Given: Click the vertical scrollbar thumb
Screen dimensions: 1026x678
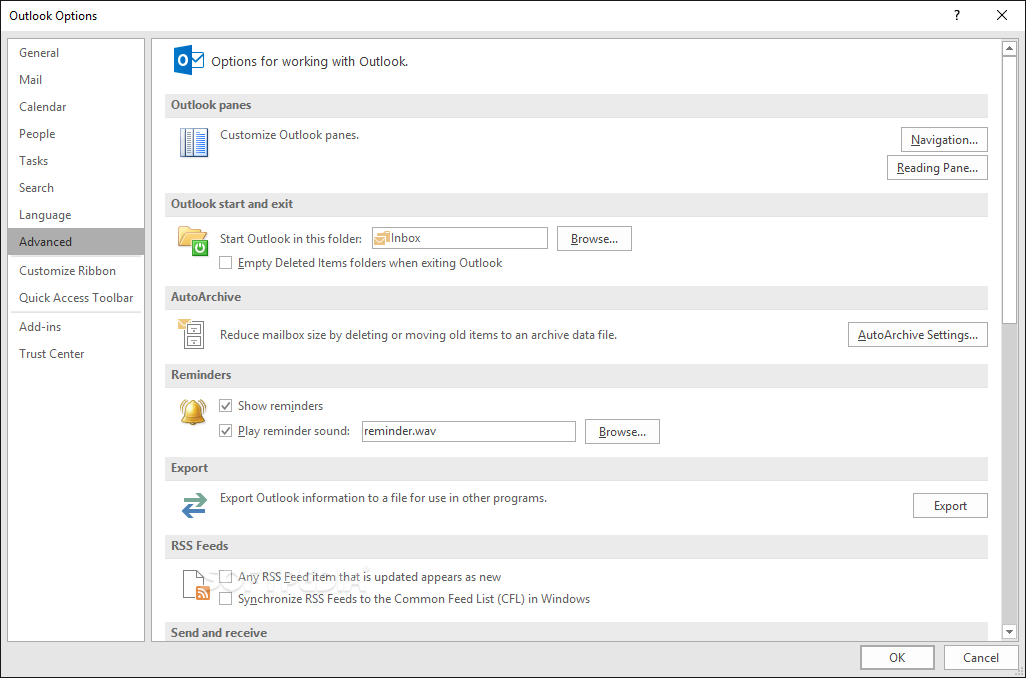Looking at the screenshot, I should click(1009, 190).
